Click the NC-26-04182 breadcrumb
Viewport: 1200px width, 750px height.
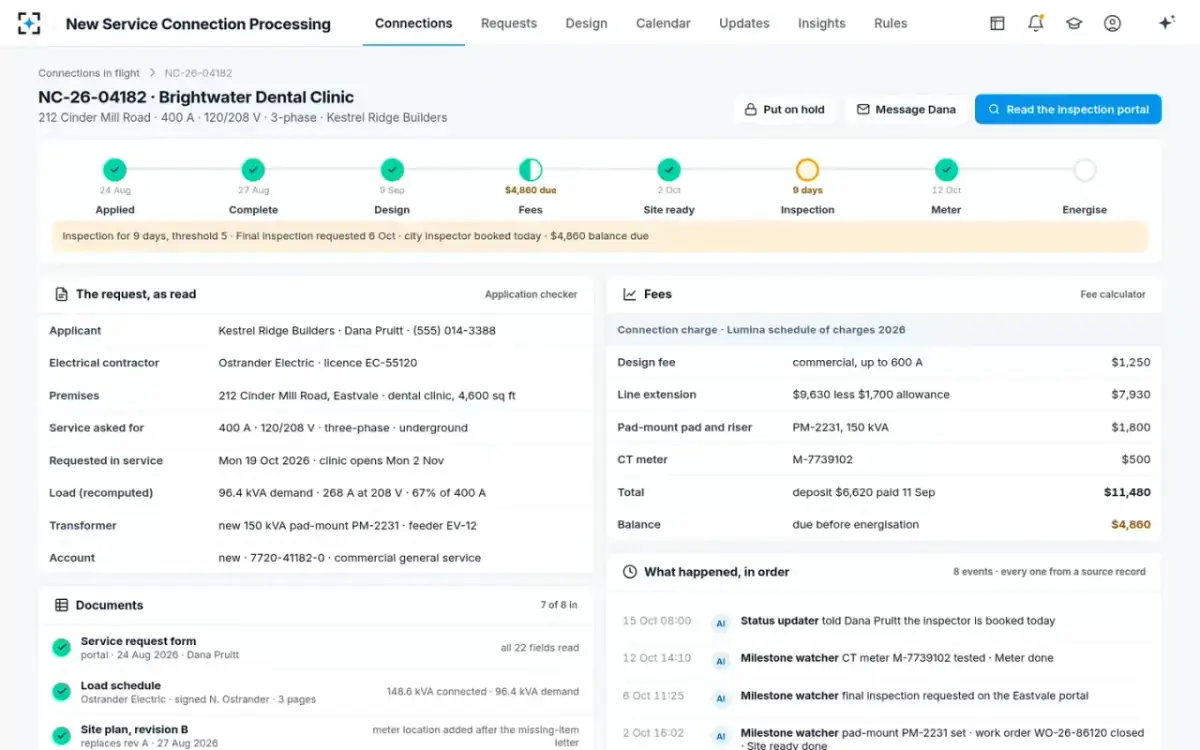[x=198, y=73]
